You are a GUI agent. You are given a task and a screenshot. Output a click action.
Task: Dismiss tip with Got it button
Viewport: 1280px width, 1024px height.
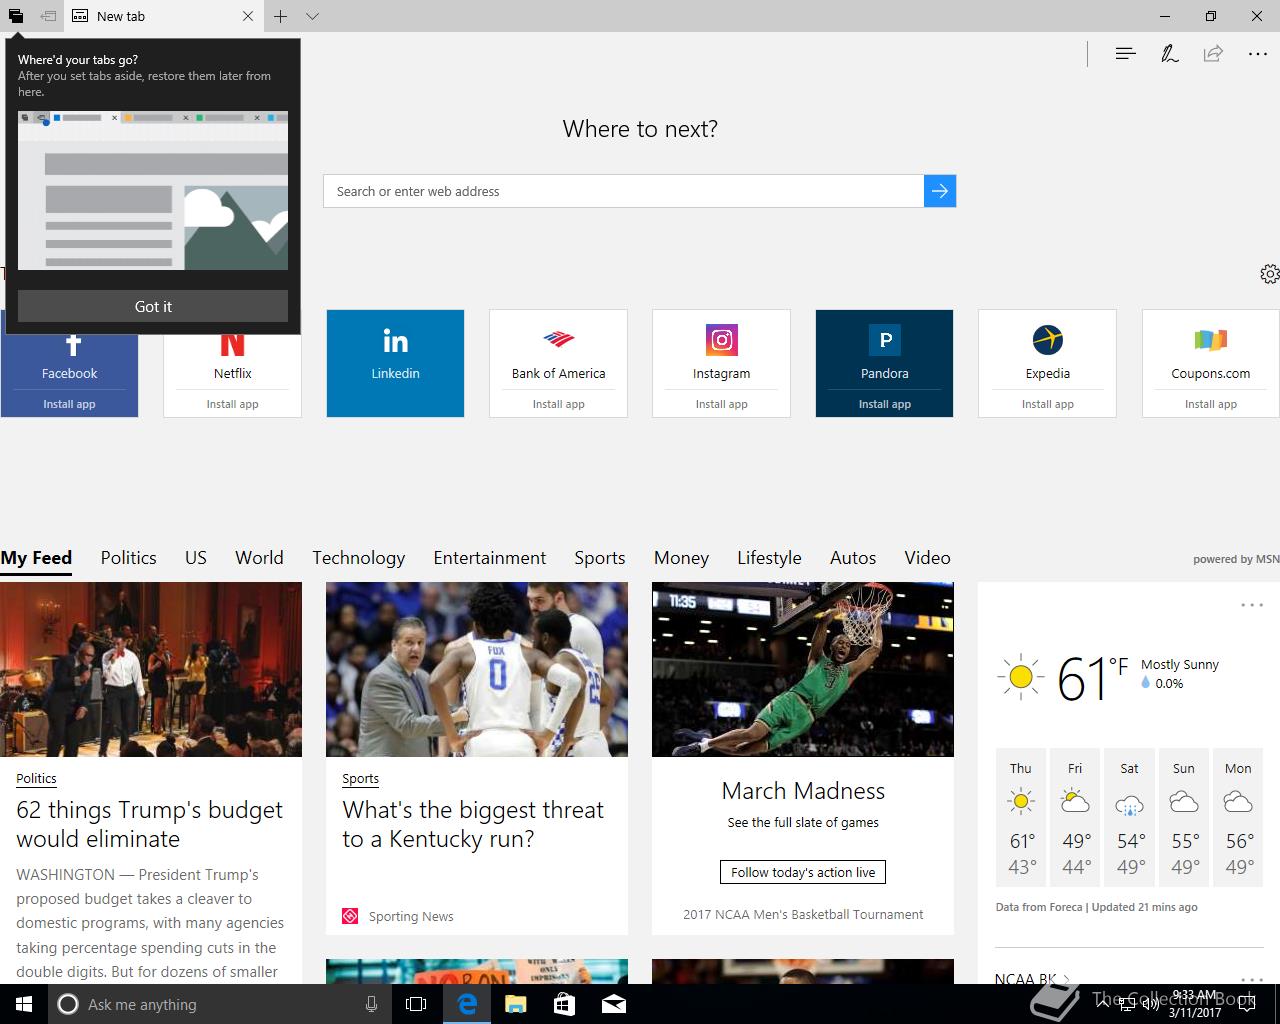pos(153,306)
